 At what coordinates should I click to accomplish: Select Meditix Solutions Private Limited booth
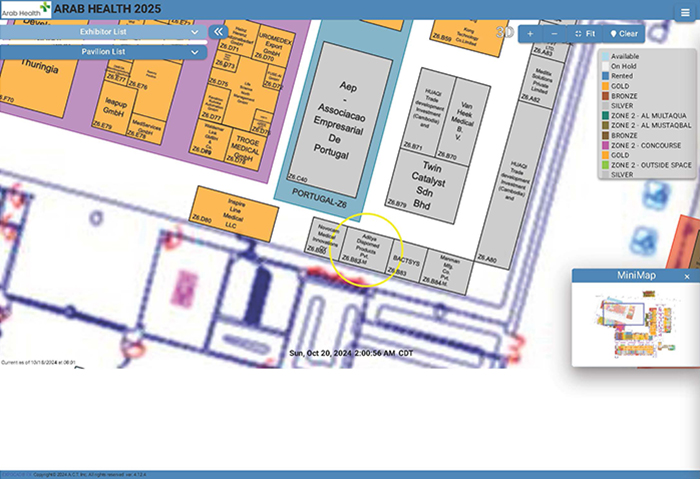(541, 81)
